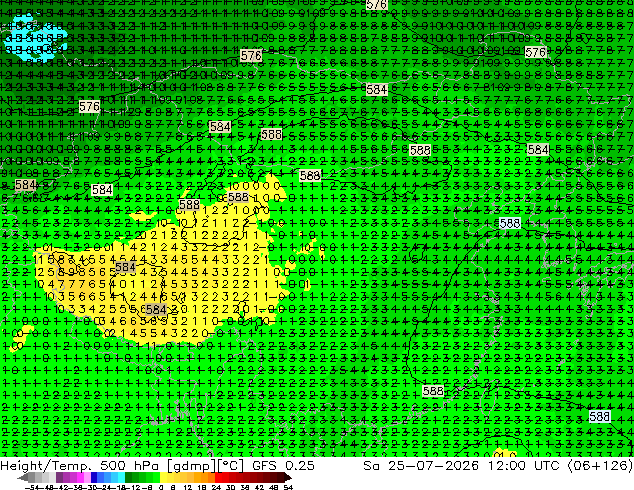634x490 pixels.
Task: Click the '-54' legend scale value
Action: click(32, 488)
